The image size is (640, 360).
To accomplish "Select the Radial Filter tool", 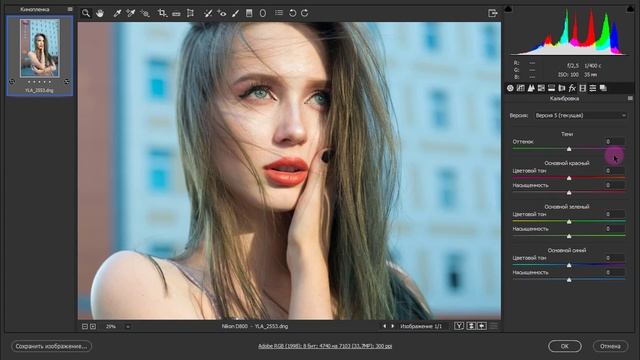I will tap(263, 13).
